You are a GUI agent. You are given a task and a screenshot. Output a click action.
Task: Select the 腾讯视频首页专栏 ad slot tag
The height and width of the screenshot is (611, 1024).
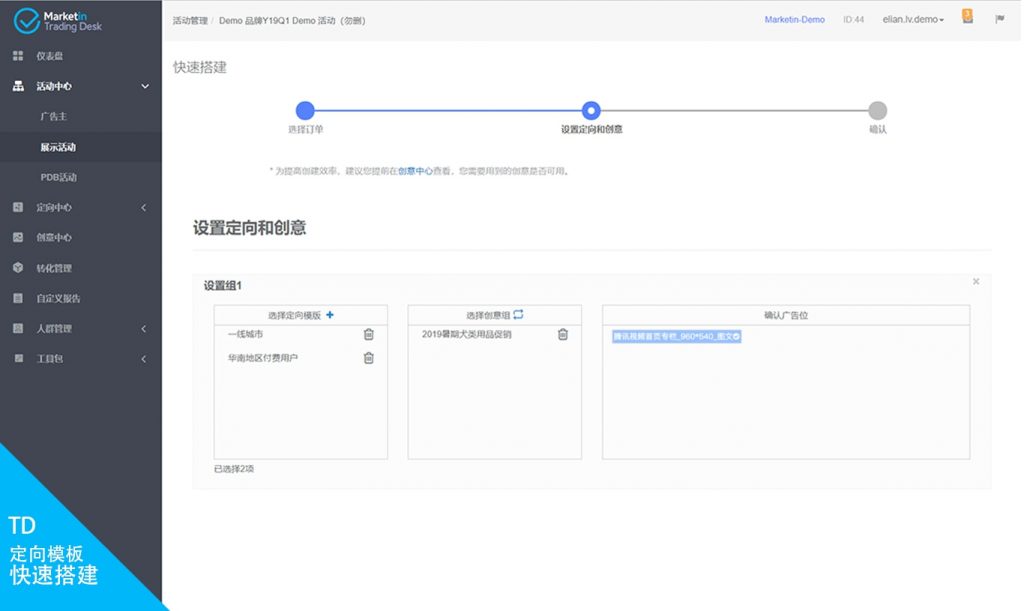pos(676,337)
